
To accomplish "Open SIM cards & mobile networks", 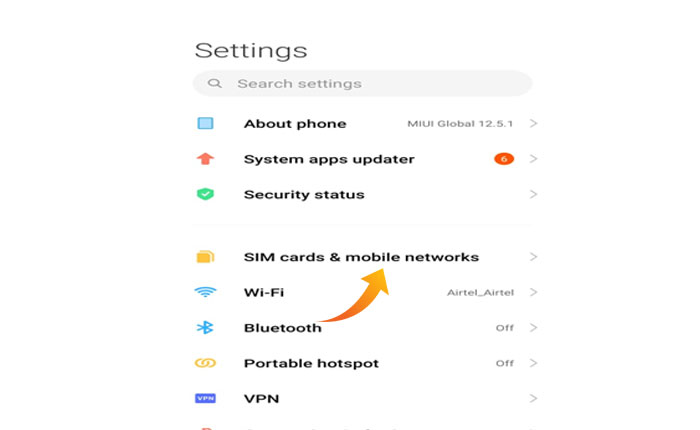I will tap(361, 257).
